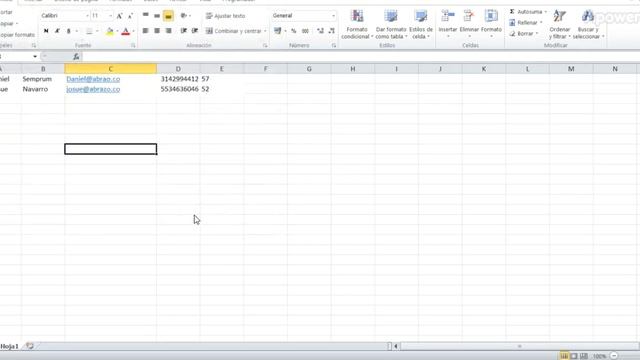Toggle center text horizontally
Image resolution: width=640 pixels, height=360 pixels.
(x=157, y=31)
